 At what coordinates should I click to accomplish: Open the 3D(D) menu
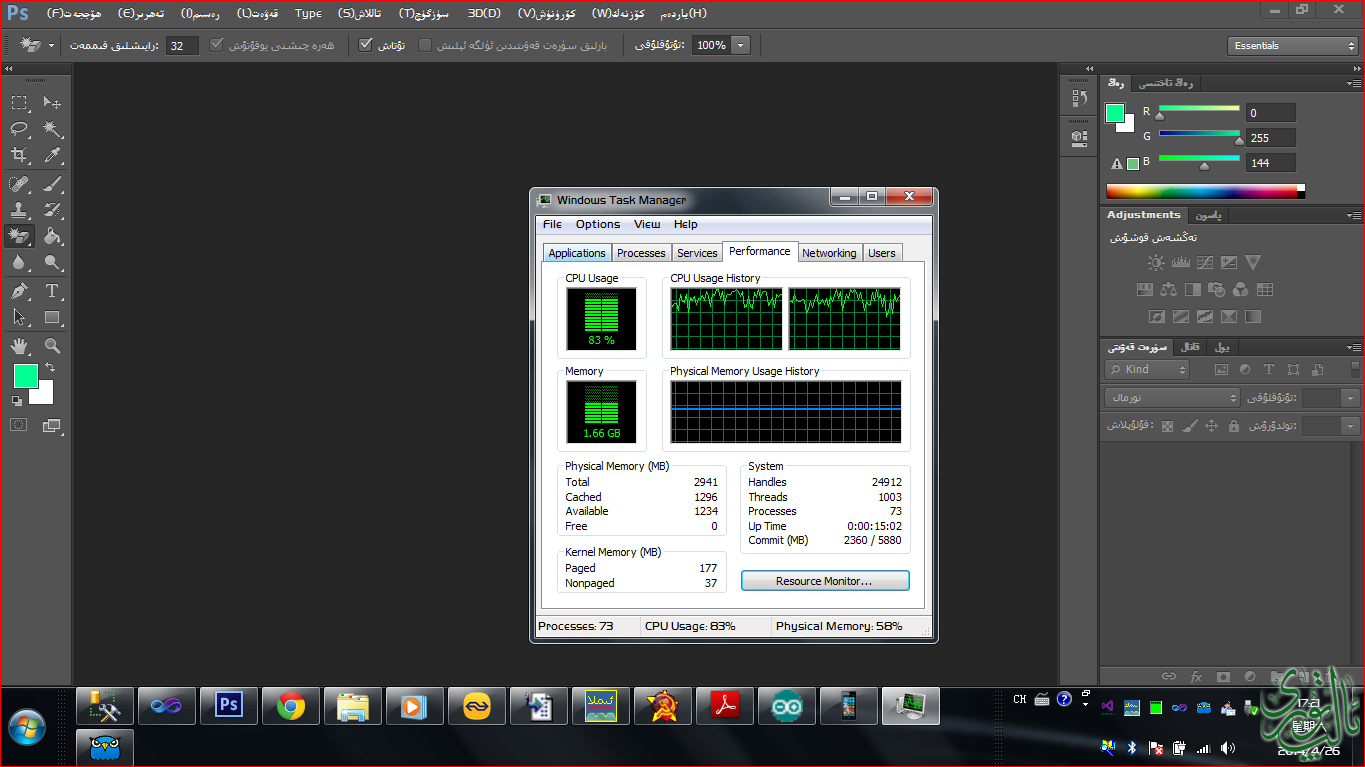[484, 13]
